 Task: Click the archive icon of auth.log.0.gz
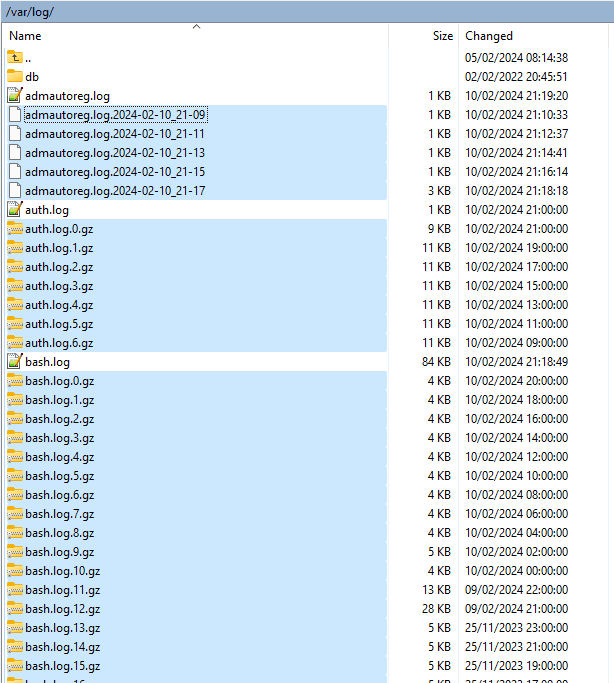pos(14,229)
